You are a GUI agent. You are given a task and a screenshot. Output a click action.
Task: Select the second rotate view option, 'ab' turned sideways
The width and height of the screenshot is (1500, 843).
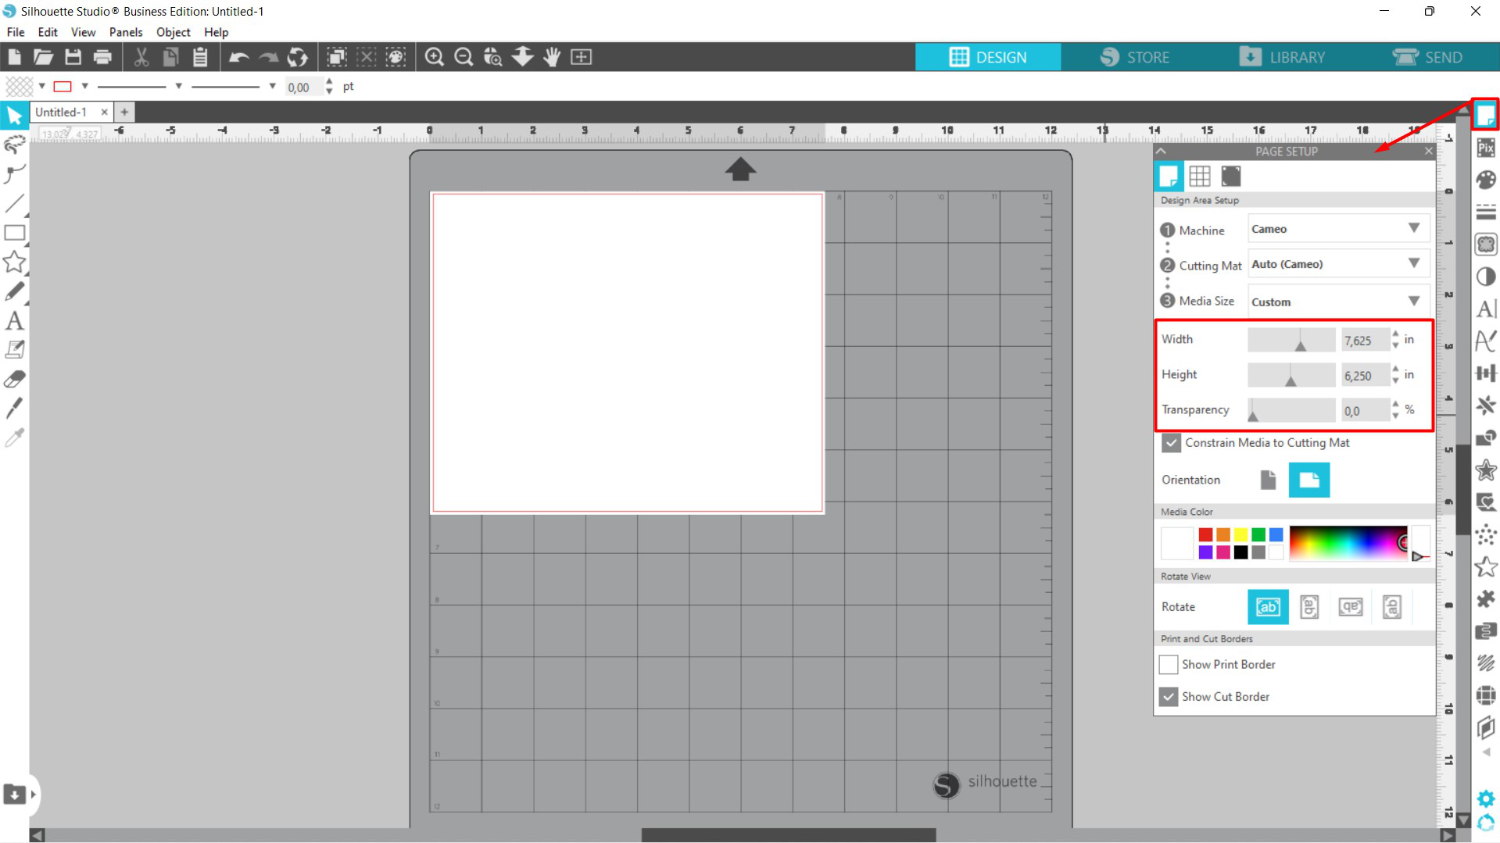click(x=1309, y=607)
